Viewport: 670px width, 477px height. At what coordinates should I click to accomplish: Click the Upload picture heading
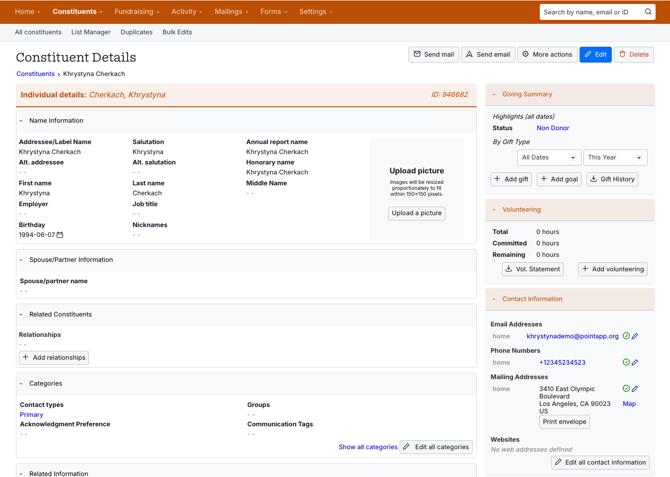[417, 171]
